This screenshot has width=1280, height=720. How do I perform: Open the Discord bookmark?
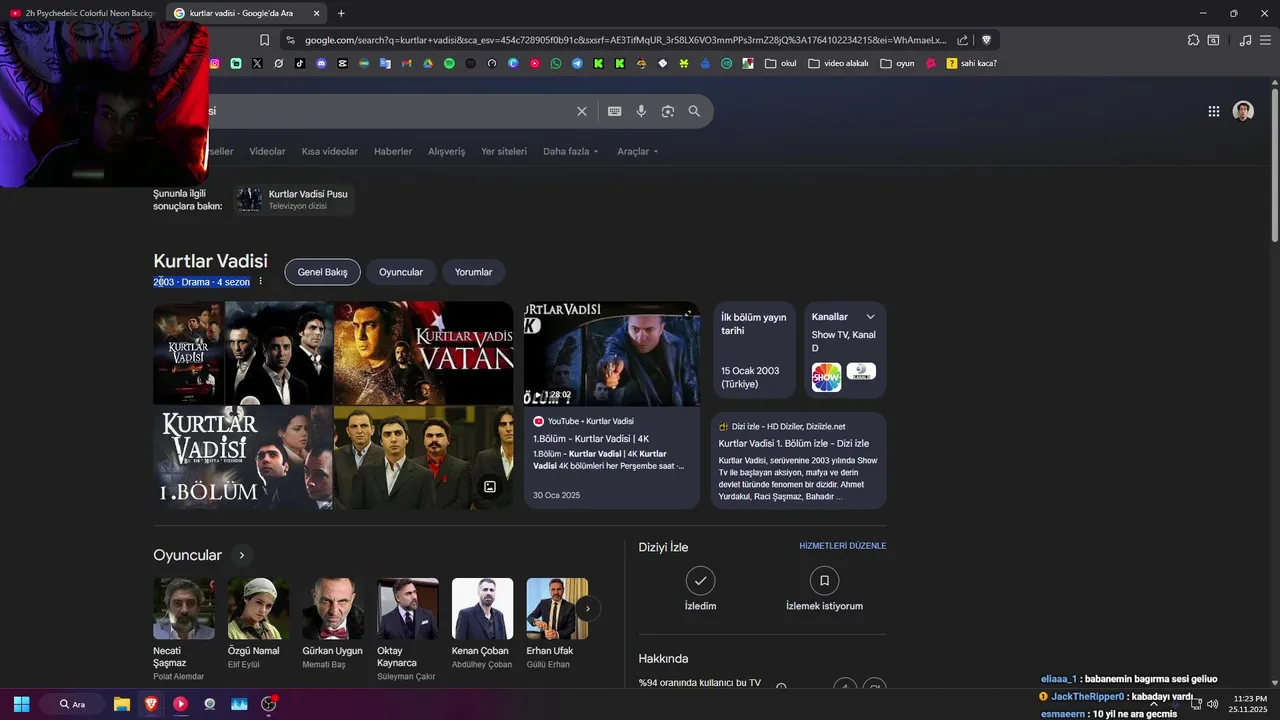click(321, 63)
